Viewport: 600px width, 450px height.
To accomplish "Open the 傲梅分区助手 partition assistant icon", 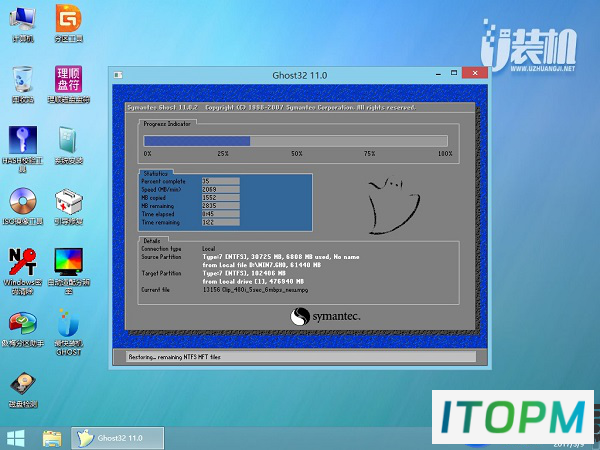I will [23, 329].
